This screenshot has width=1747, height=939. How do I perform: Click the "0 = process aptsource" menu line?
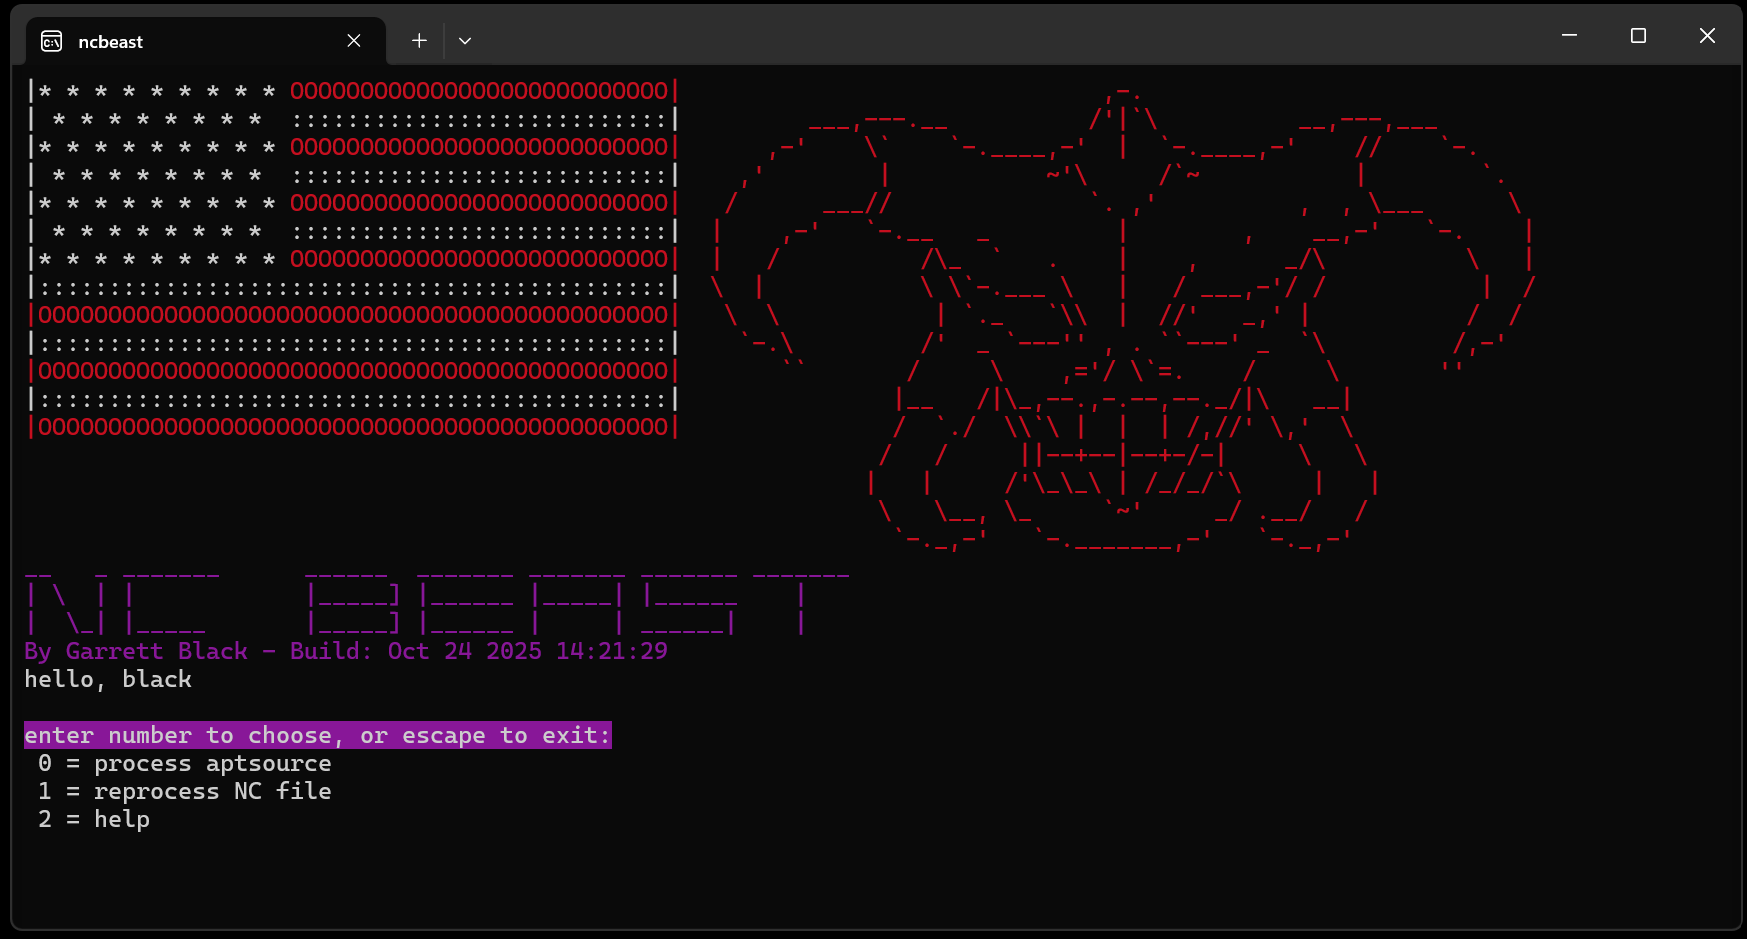click(184, 764)
